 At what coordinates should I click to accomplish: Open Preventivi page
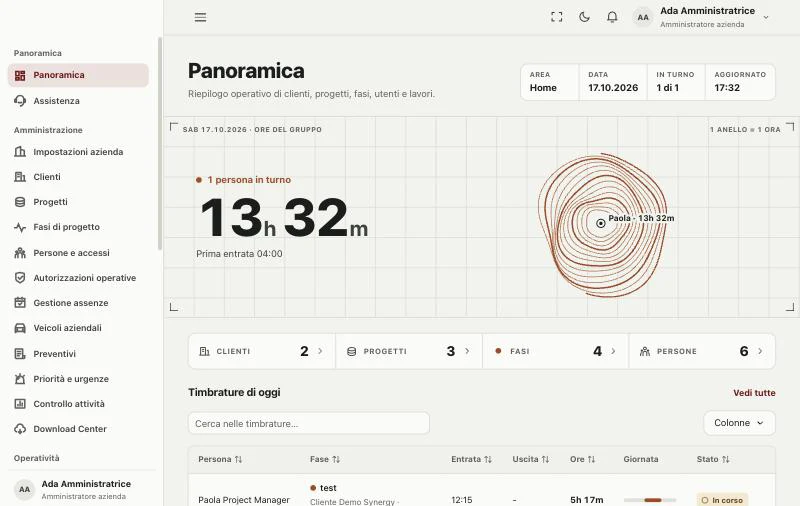point(78,354)
